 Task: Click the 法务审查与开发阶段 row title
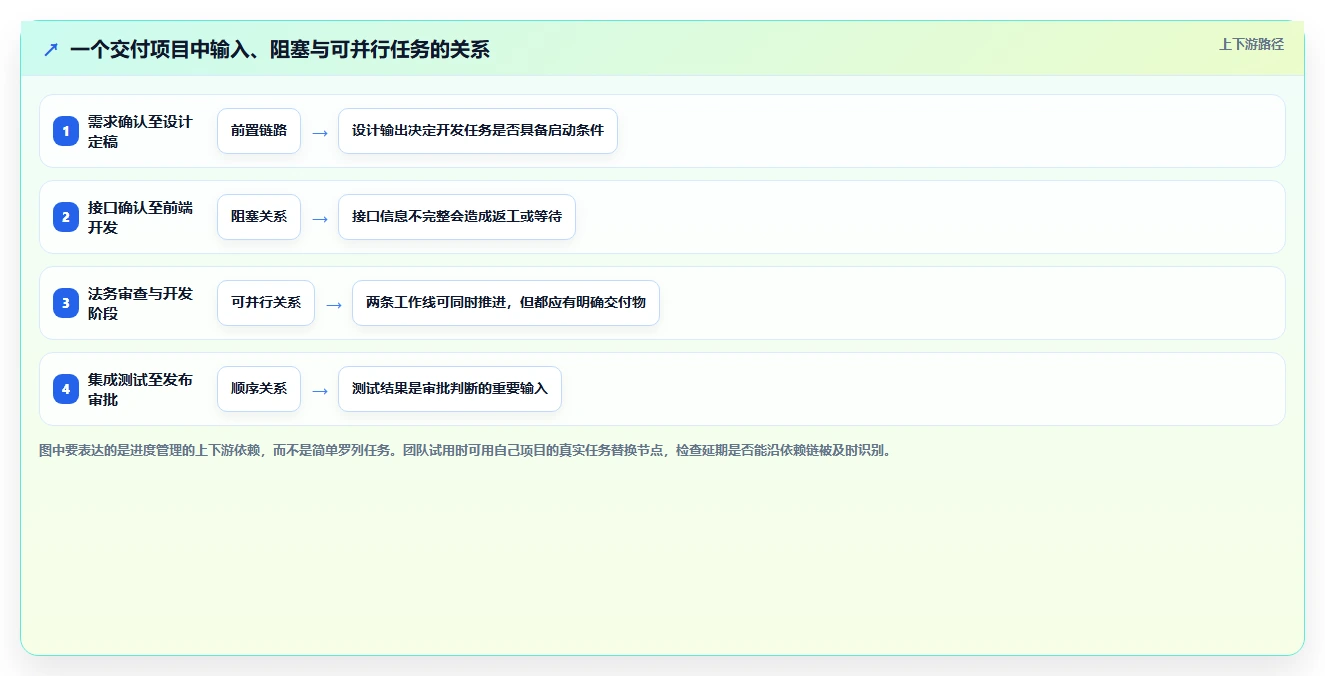[140, 303]
